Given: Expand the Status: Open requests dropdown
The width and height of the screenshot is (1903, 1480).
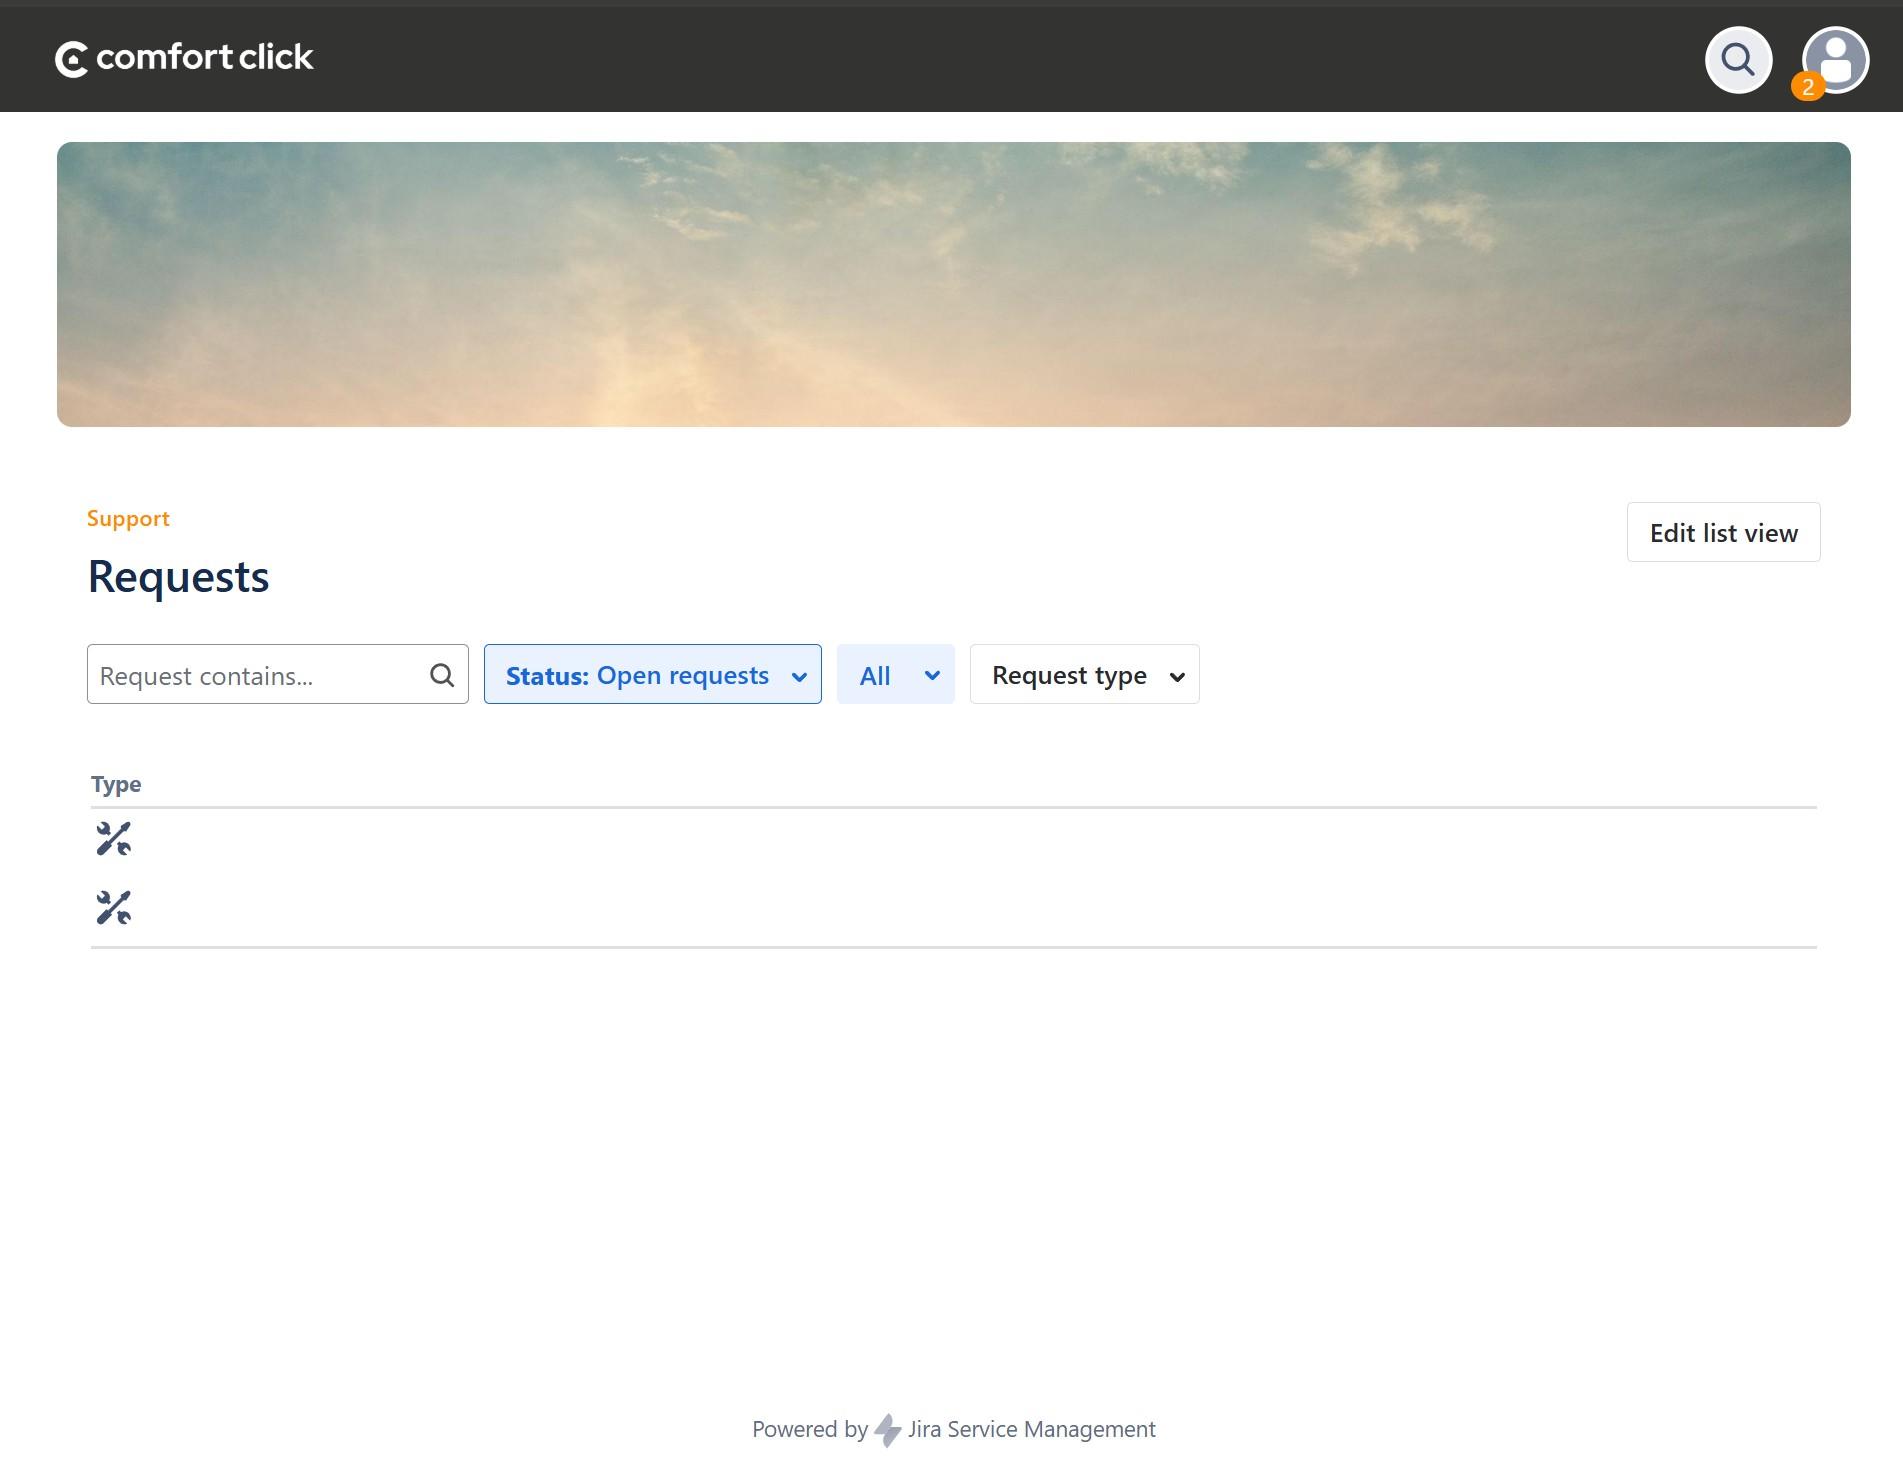Looking at the screenshot, I should [652, 675].
